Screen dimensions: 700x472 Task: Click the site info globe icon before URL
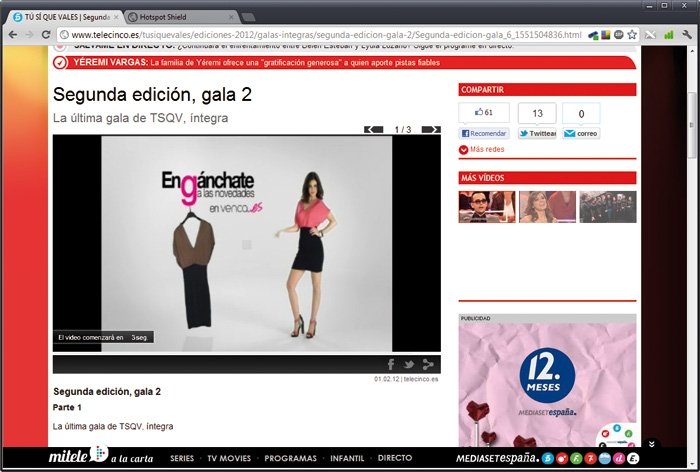[64, 35]
